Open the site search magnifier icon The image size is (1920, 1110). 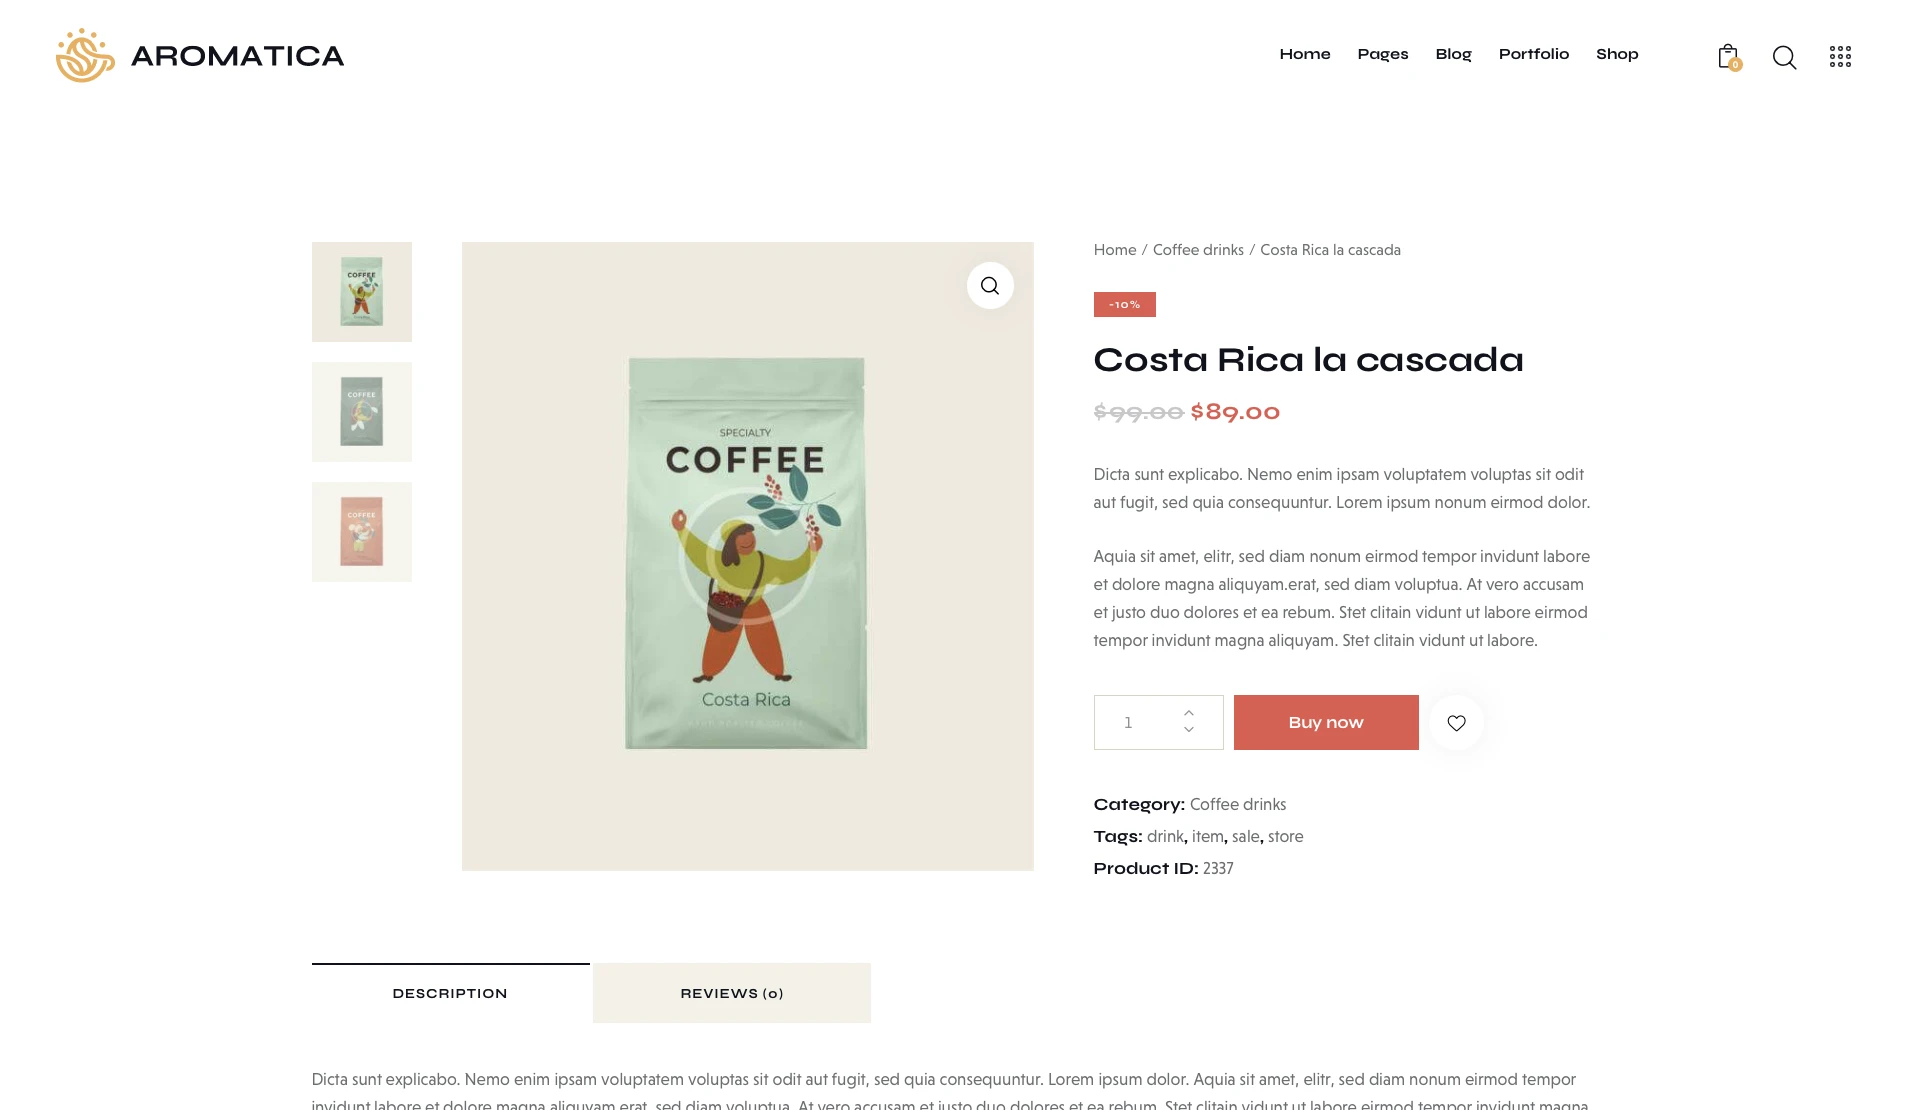1784,57
